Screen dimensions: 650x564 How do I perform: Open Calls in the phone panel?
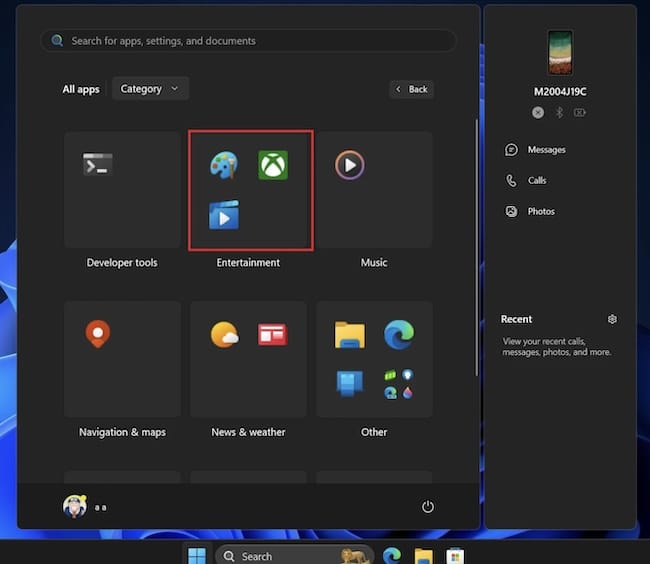525,180
